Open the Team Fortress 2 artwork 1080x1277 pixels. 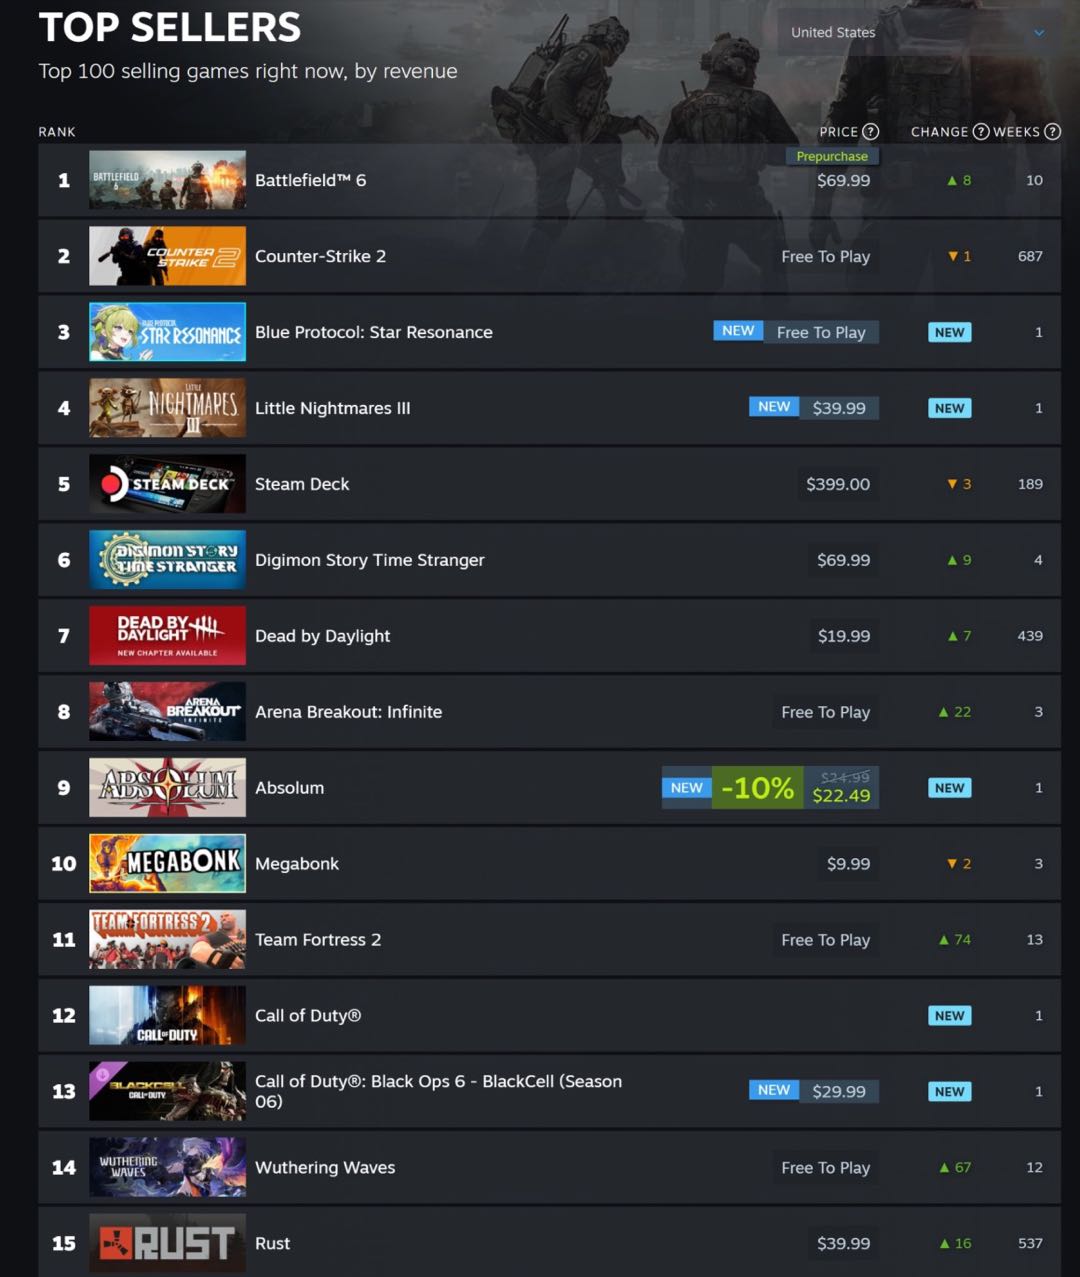pos(167,940)
